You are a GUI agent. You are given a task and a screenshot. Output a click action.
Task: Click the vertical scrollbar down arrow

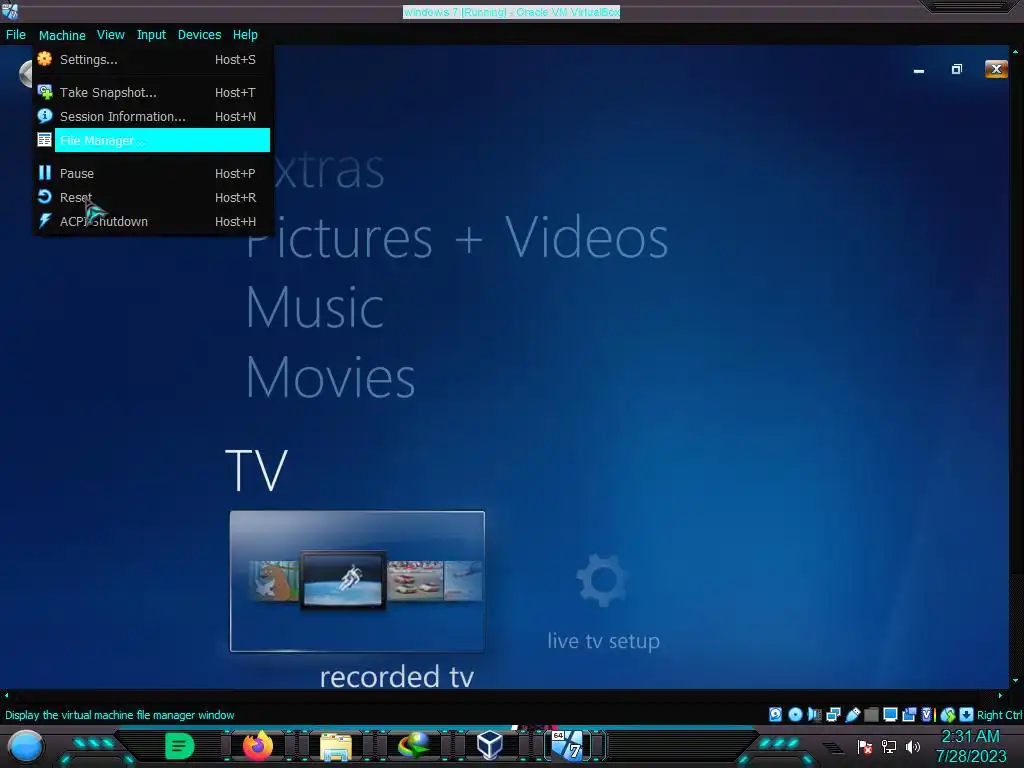1016,680
